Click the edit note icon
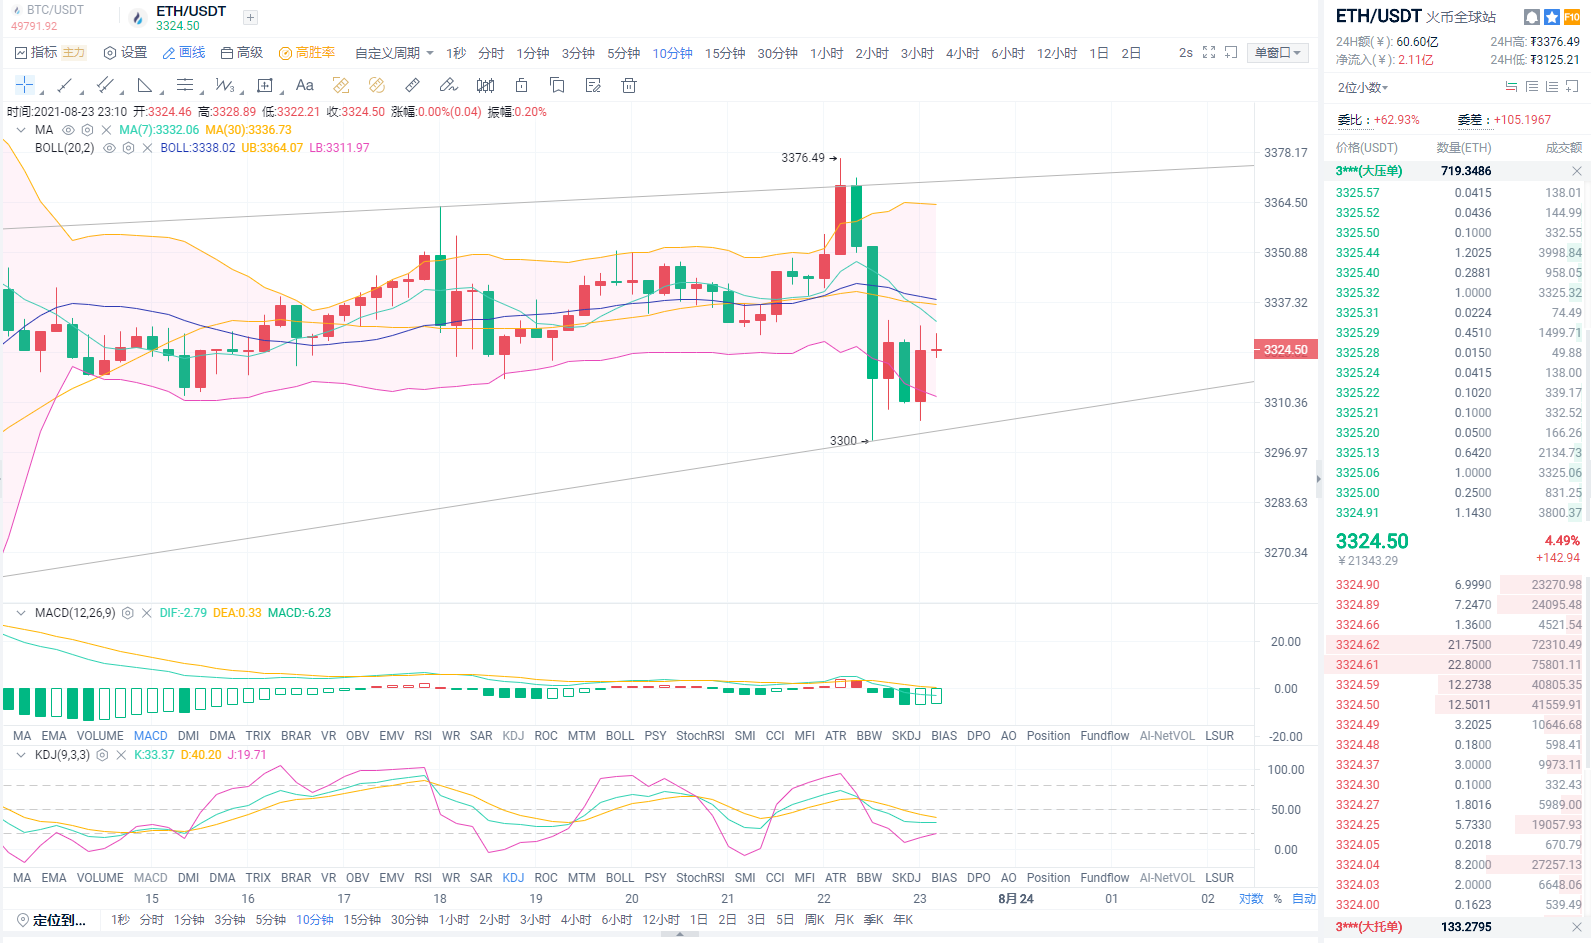Viewport: 1591px width, 943px height. point(593,85)
